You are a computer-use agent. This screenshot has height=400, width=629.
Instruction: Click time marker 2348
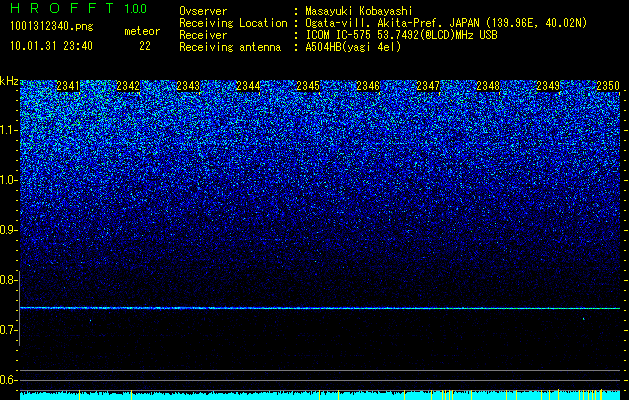click(488, 85)
